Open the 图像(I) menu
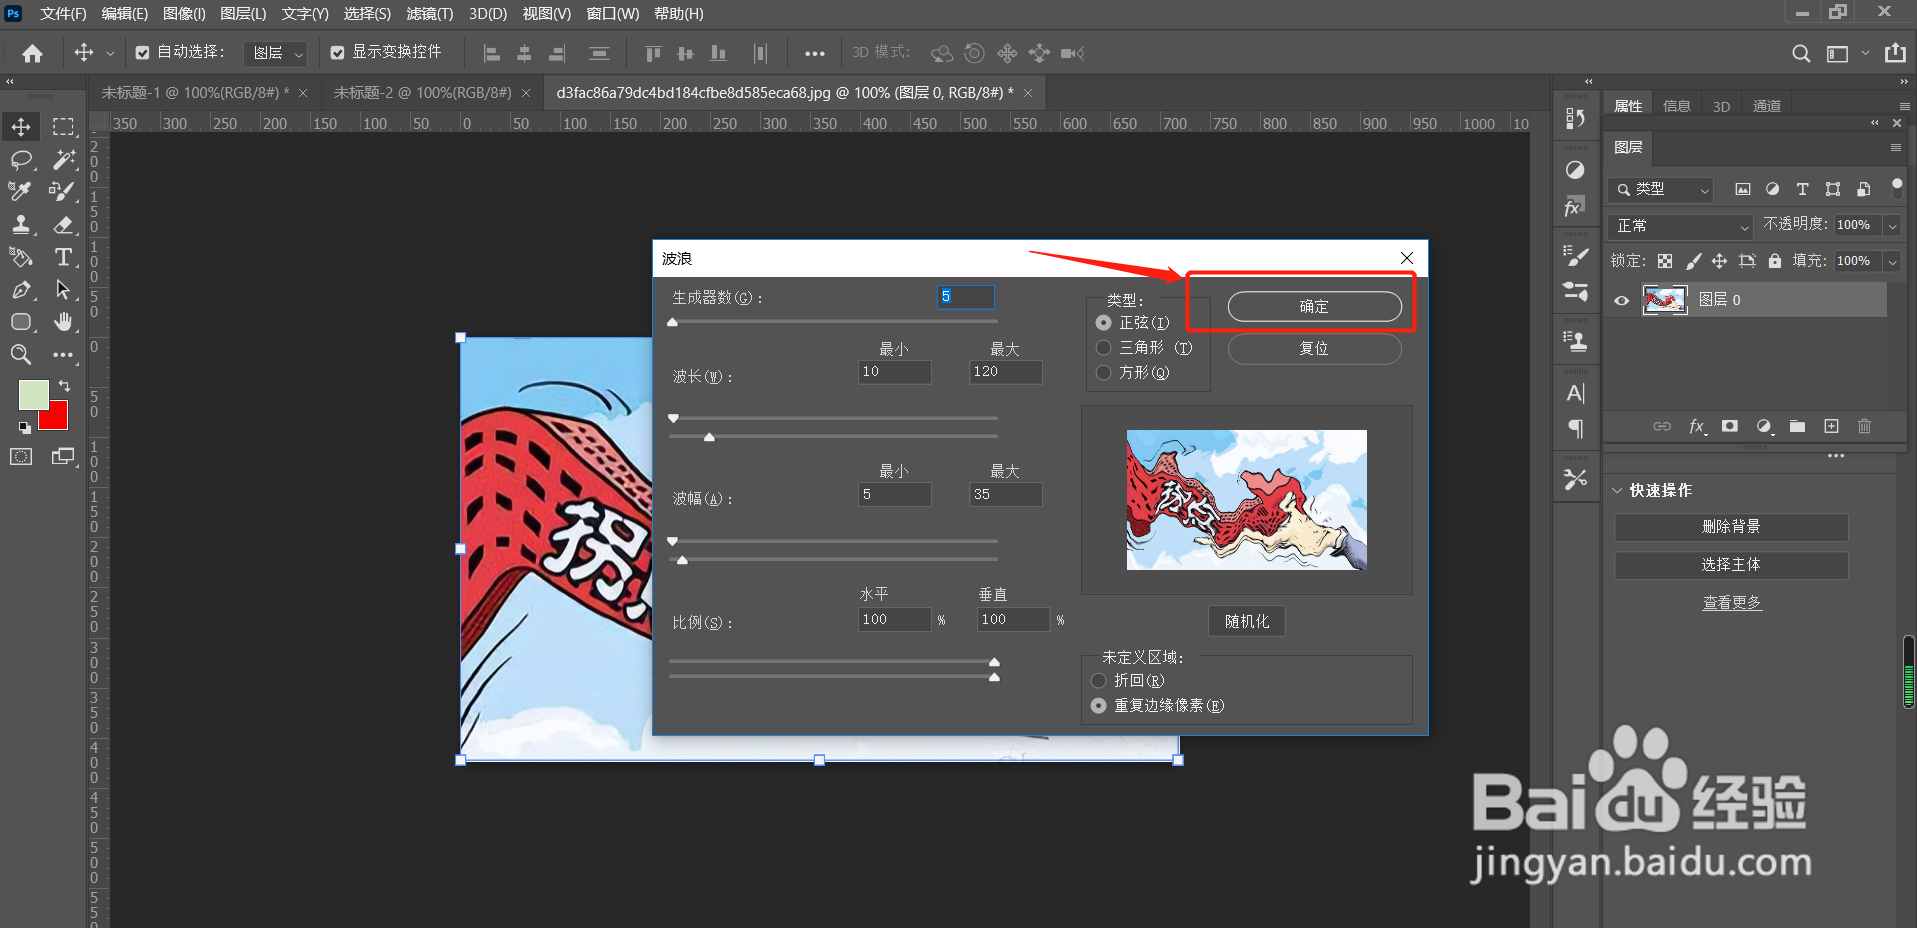Image resolution: width=1917 pixels, height=928 pixels. click(x=184, y=14)
